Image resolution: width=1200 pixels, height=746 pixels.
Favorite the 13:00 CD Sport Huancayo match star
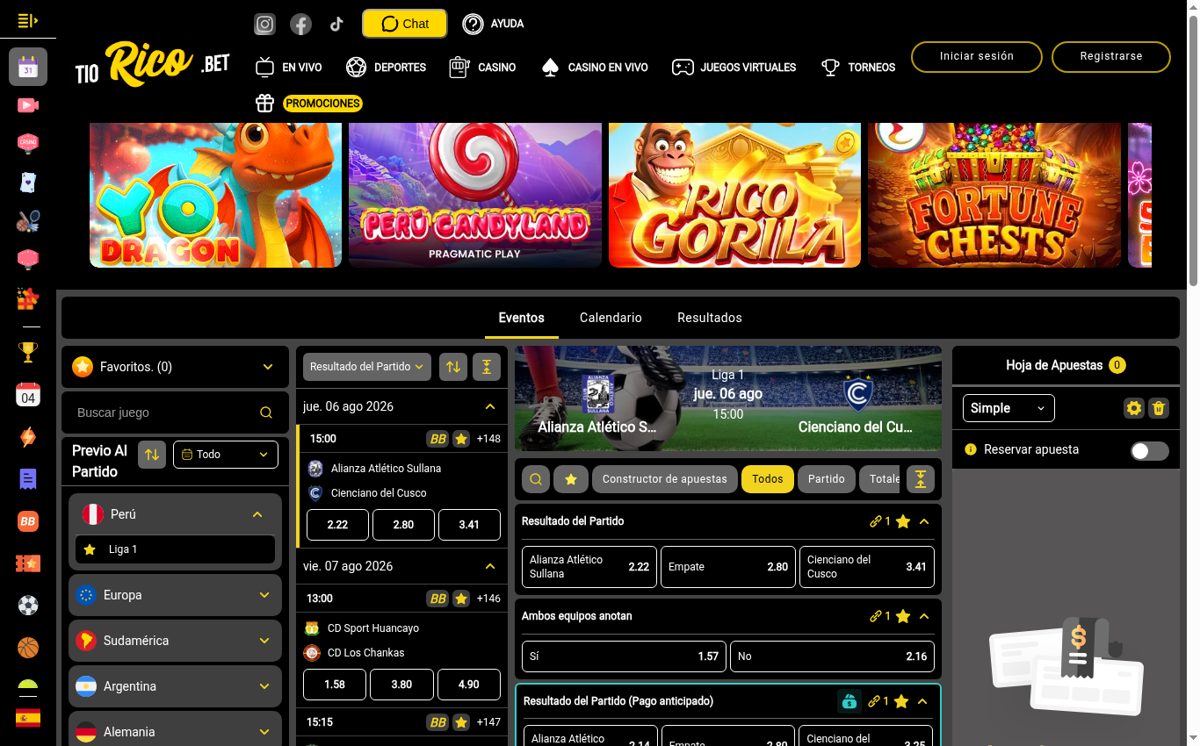[x=461, y=598]
